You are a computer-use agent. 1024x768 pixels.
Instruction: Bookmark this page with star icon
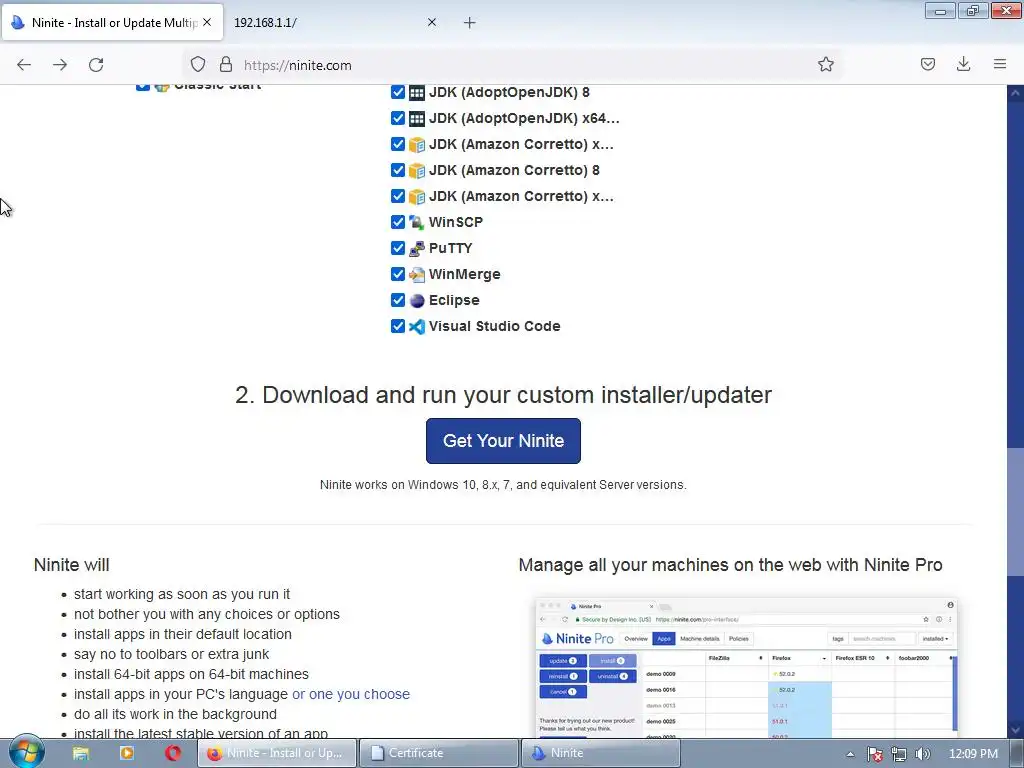[x=825, y=64]
